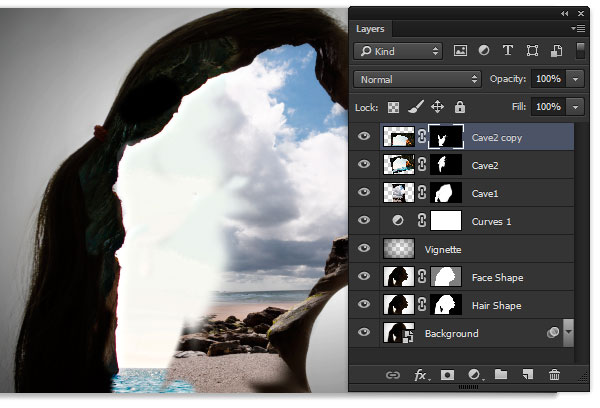The height and width of the screenshot is (408, 600).
Task: Toggle the layer filtering switch
Action: click(580, 51)
